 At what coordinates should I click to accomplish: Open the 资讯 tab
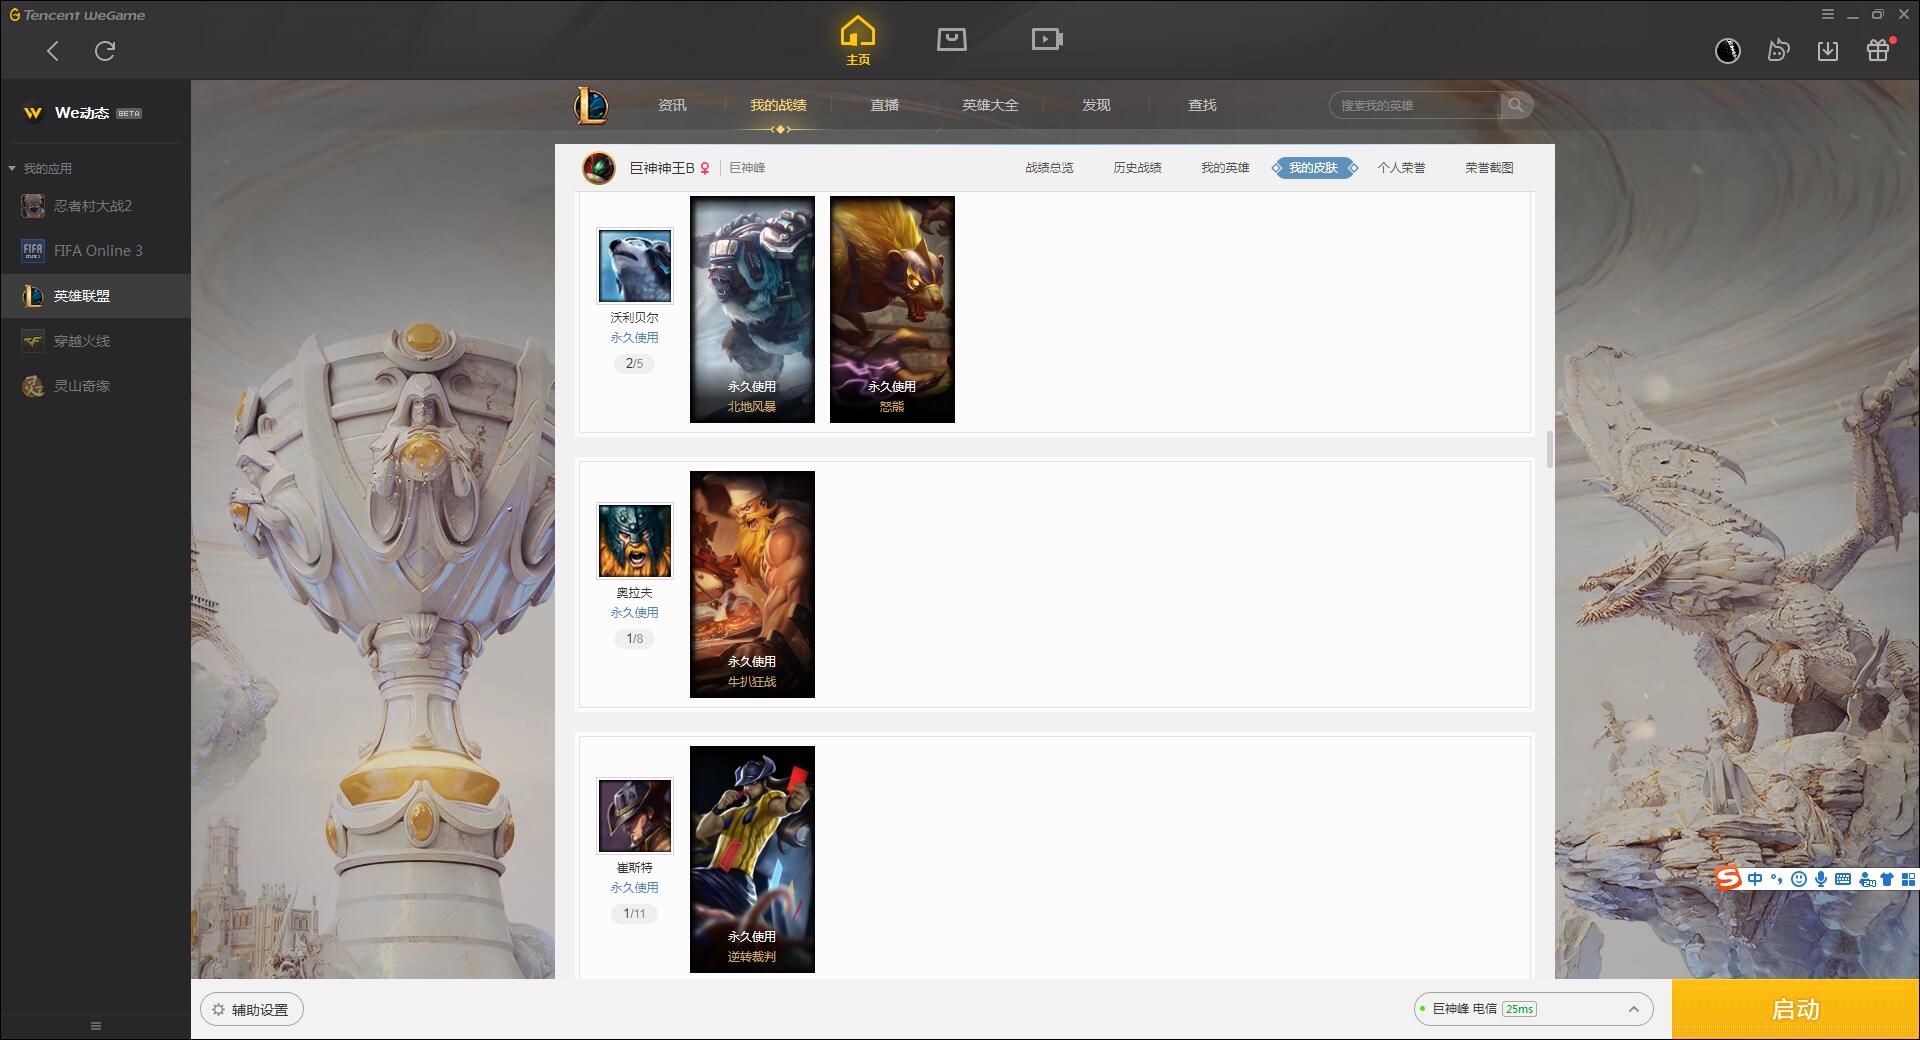pyautogui.click(x=672, y=105)
